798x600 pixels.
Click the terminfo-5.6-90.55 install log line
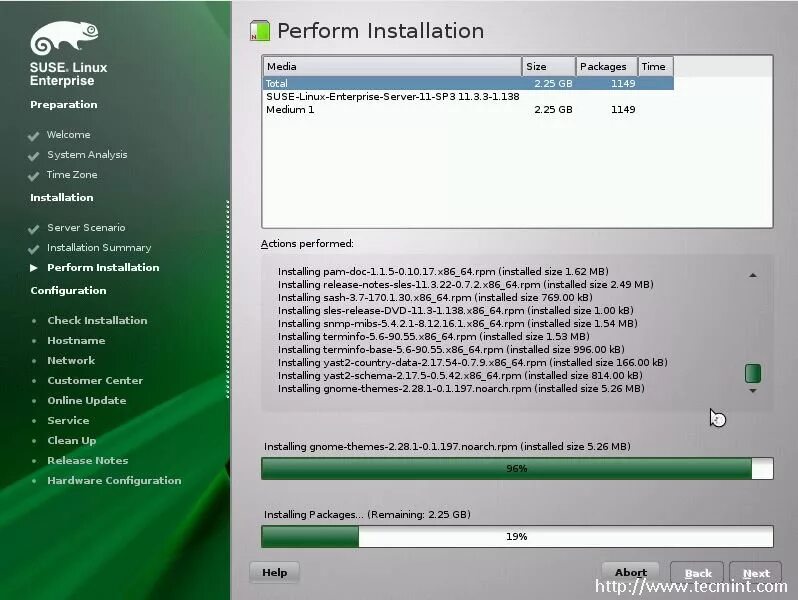[434, 336]
